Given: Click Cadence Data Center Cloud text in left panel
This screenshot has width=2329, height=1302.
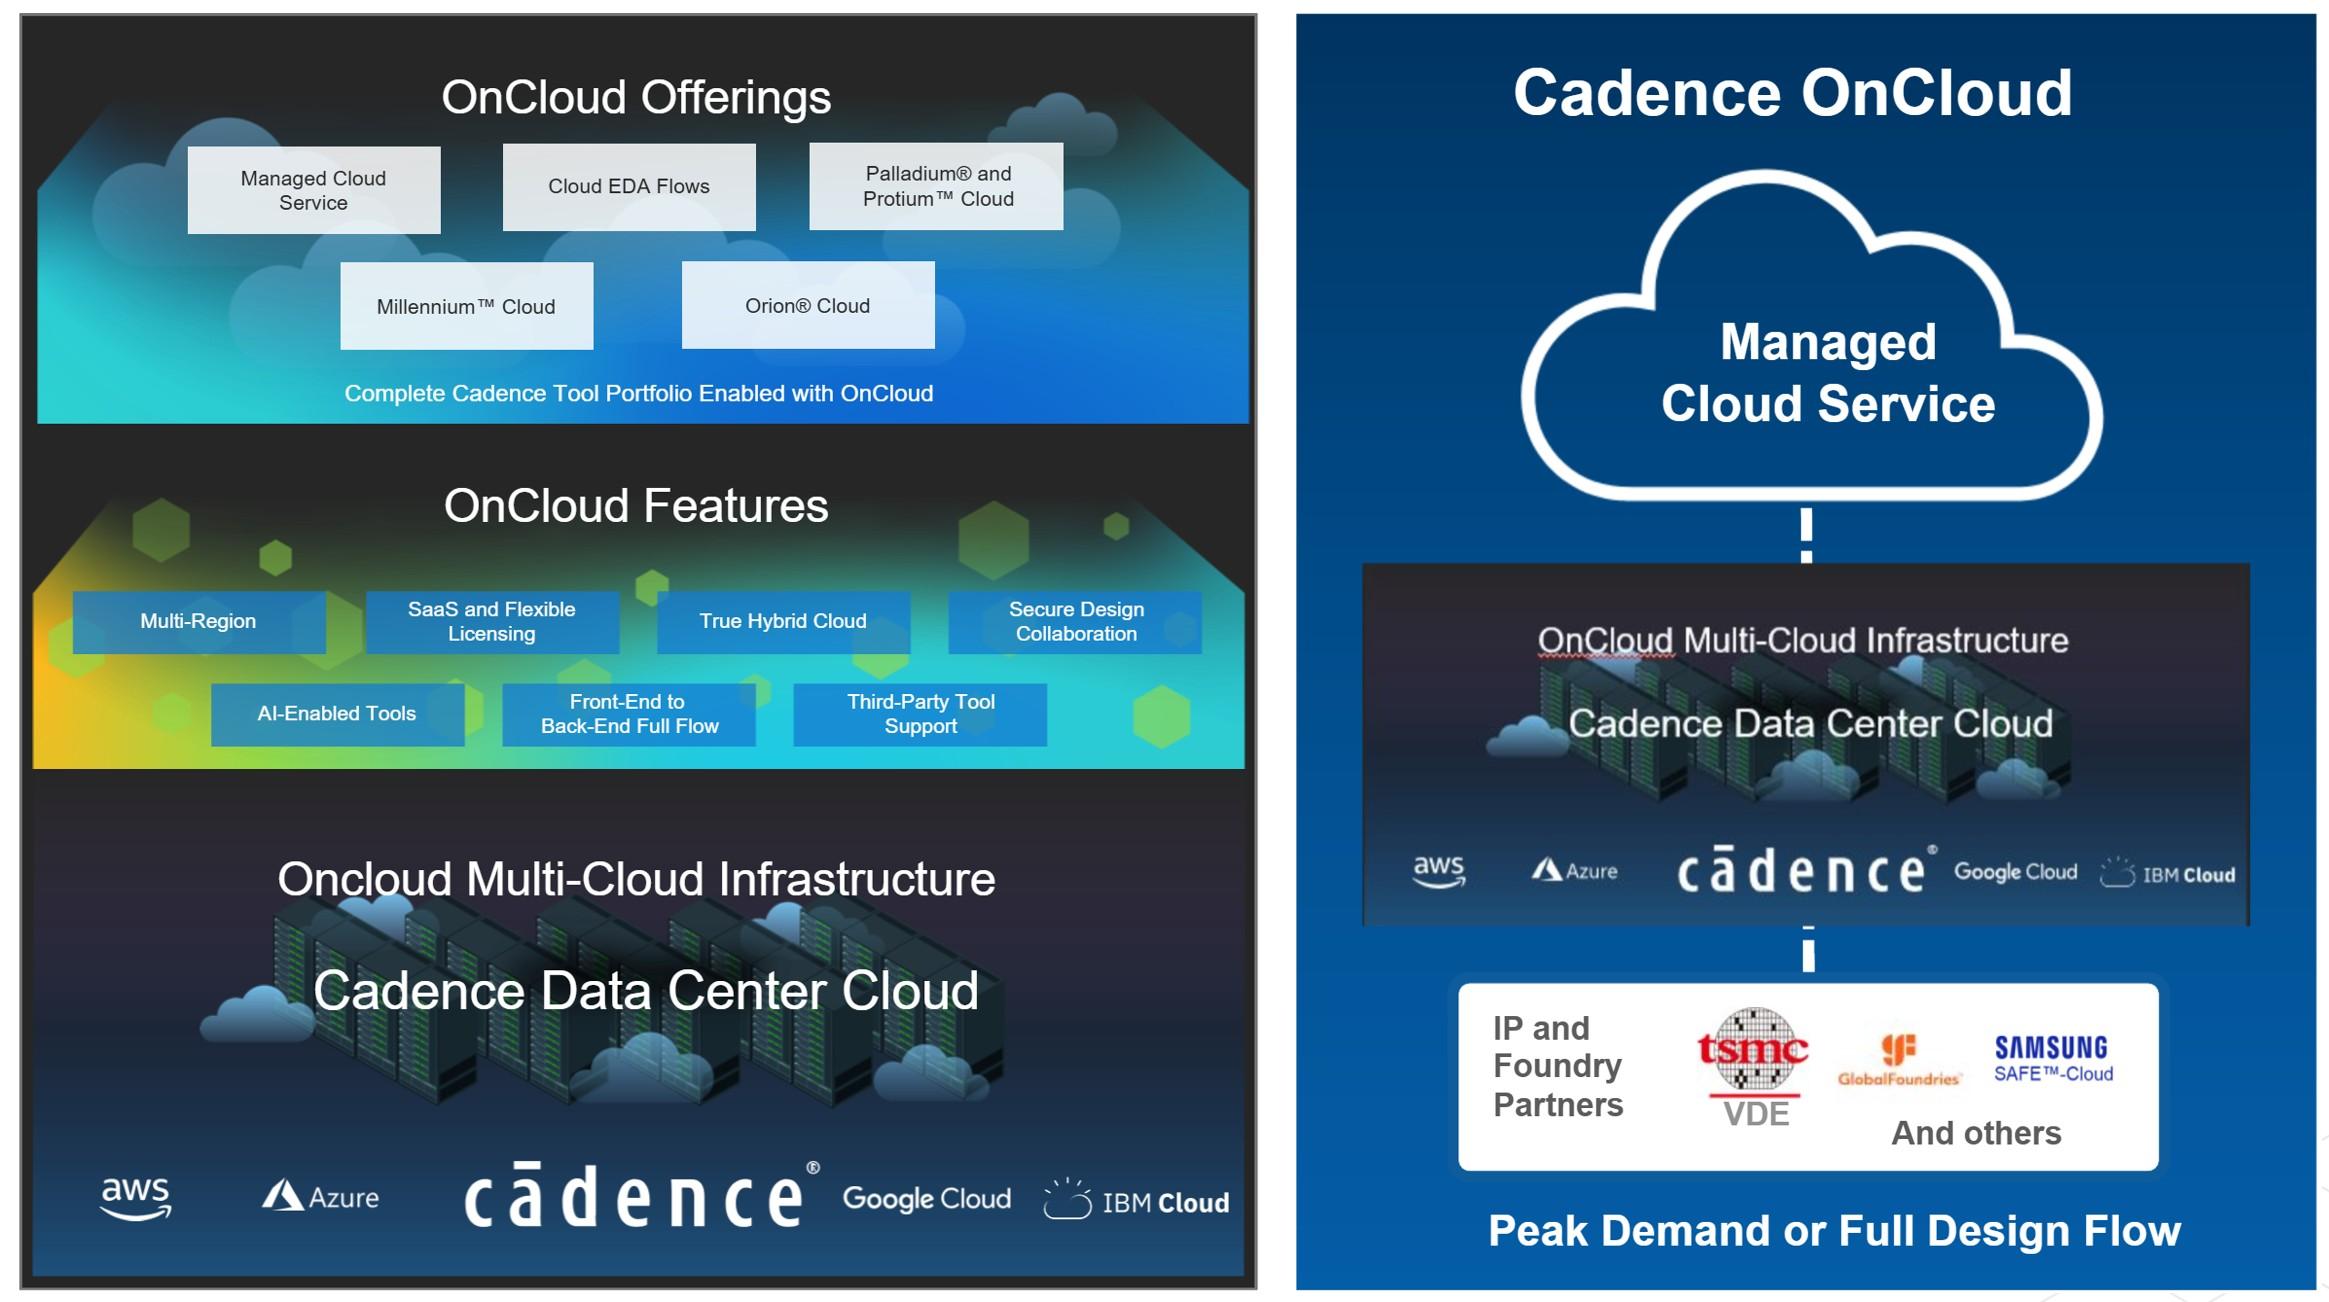Looking at the screenshot, I should pos(646,991).
